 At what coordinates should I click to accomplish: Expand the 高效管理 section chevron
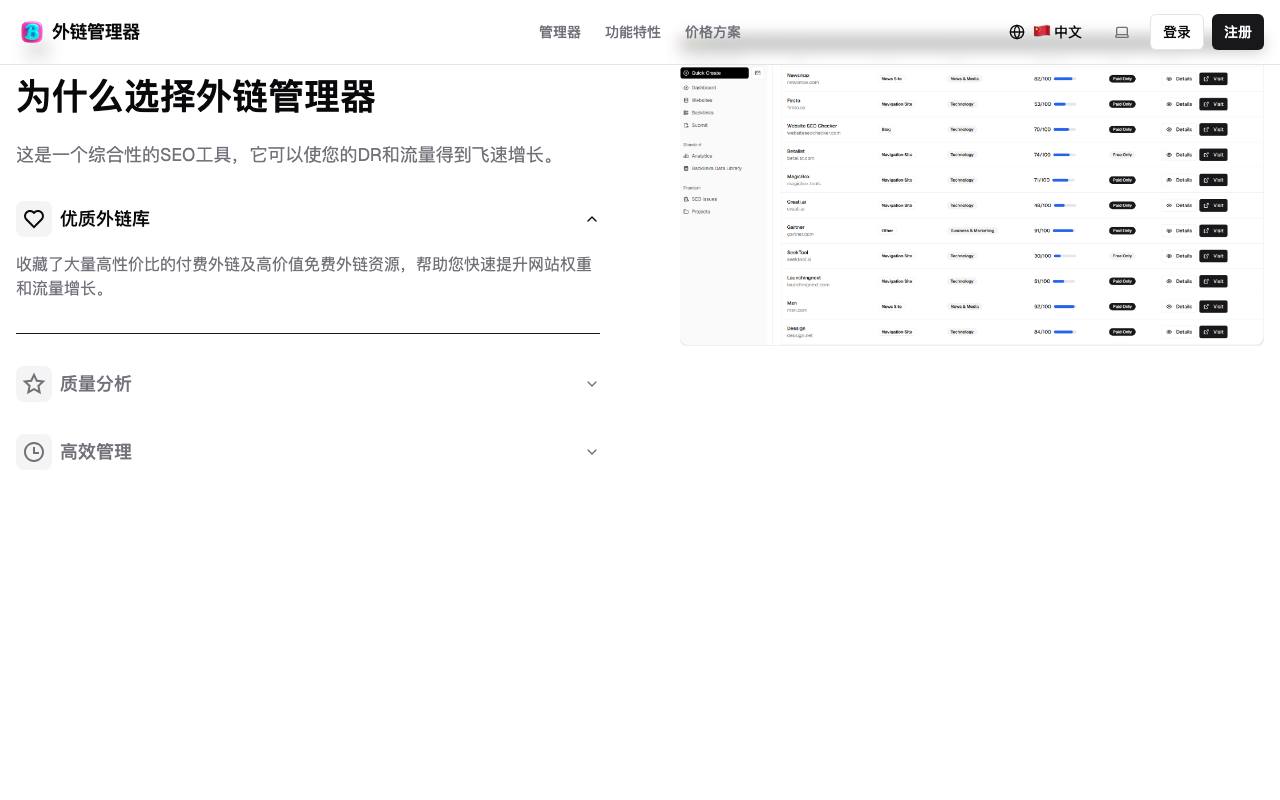(592, 452)
